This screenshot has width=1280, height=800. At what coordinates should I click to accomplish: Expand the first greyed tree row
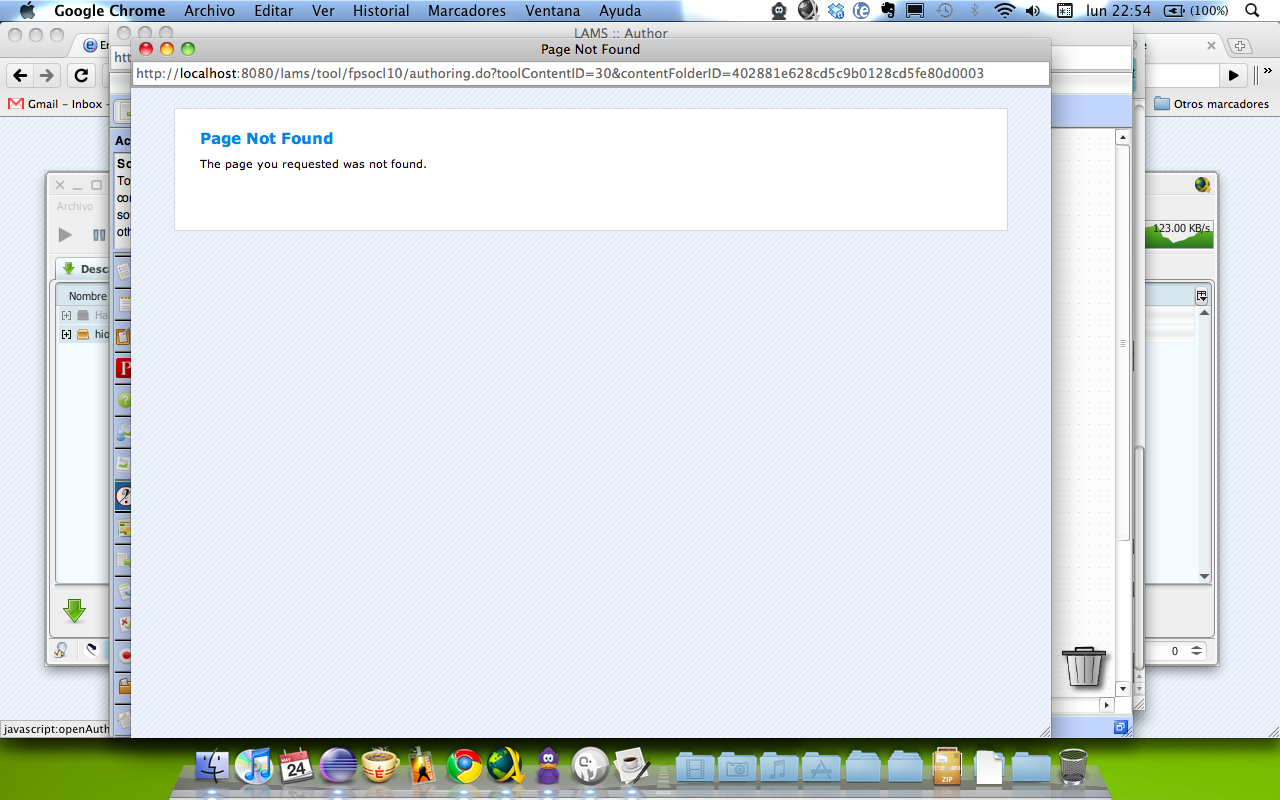click(66, 315)
